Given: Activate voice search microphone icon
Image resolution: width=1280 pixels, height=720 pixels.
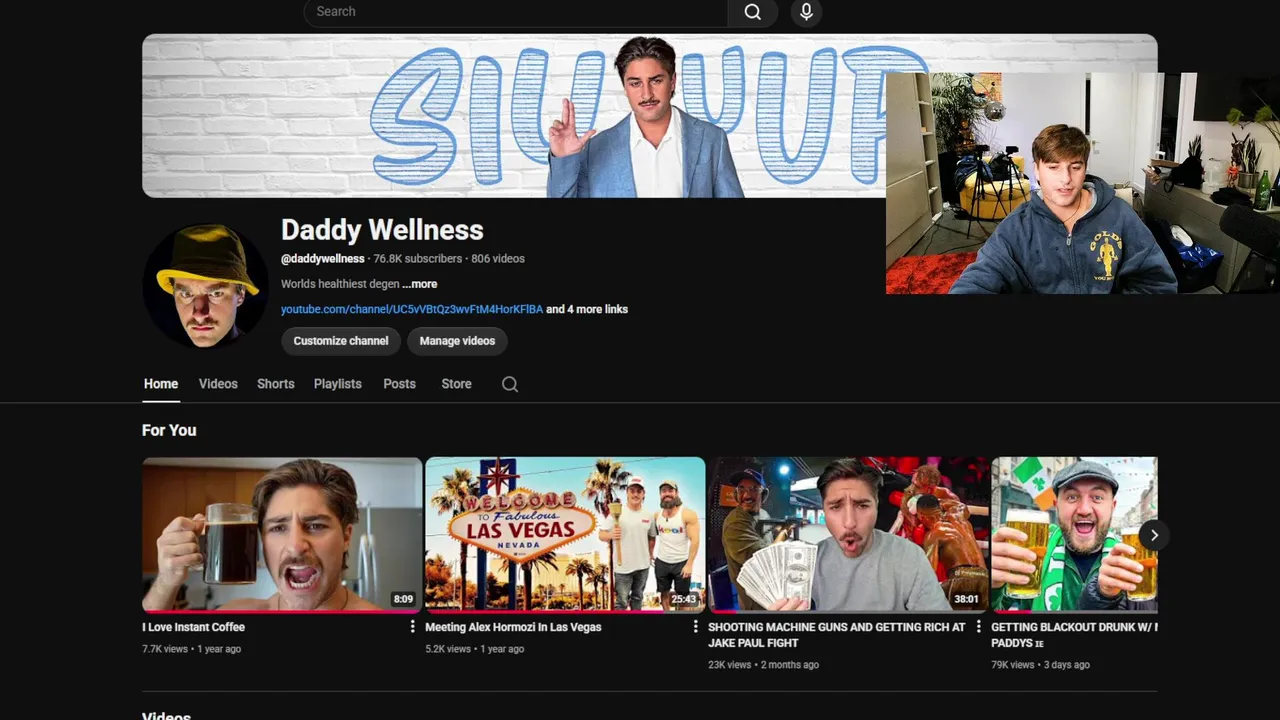Looking at the screenshot, I should 806,12.
